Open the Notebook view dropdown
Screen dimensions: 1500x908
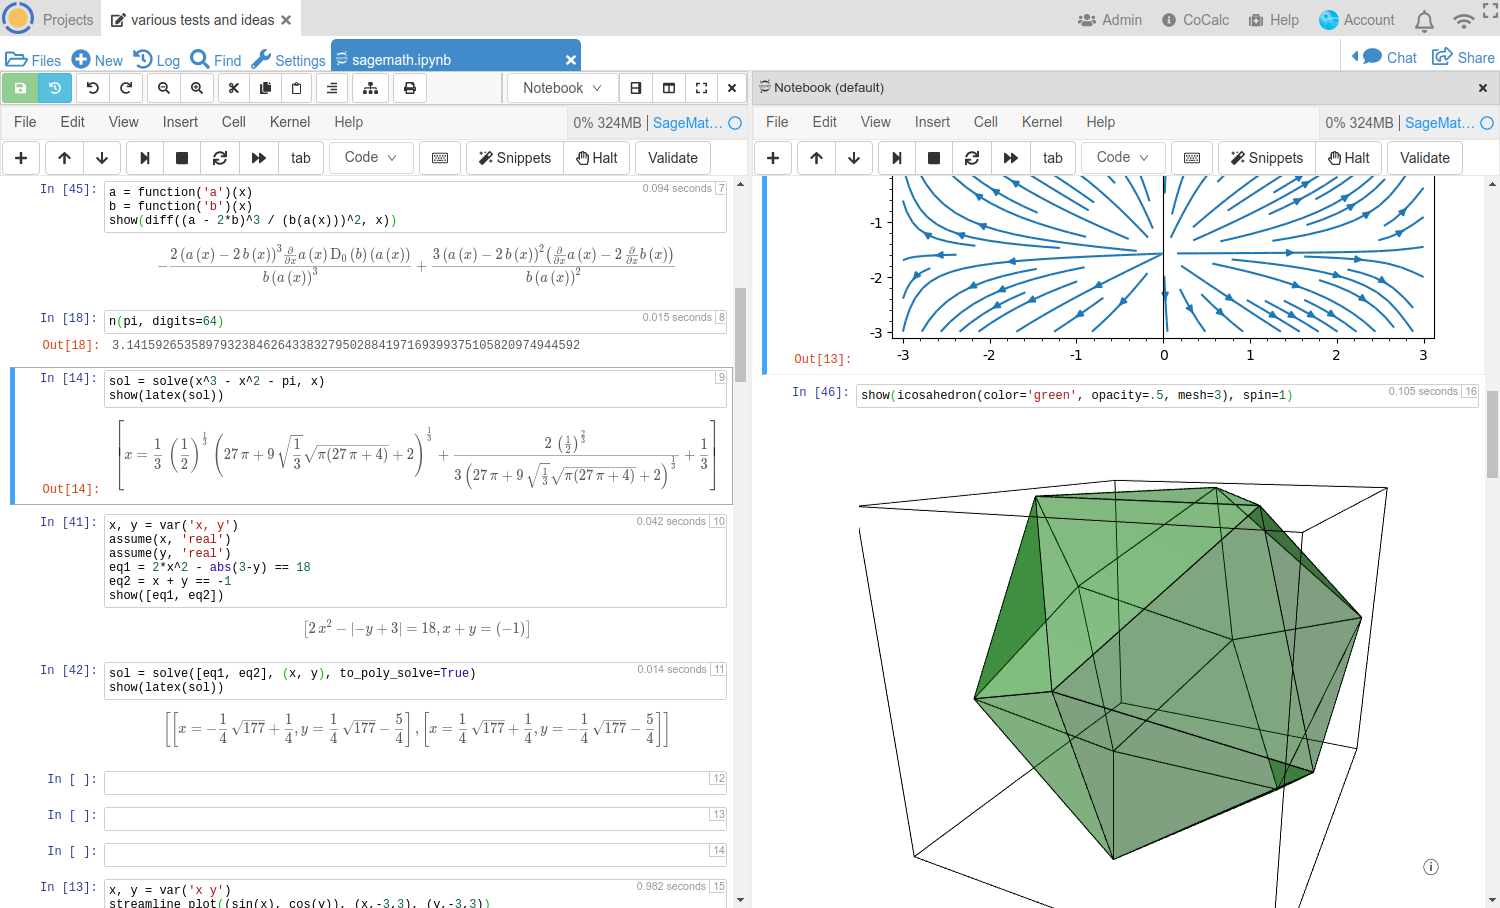click(x=561, y=88)
